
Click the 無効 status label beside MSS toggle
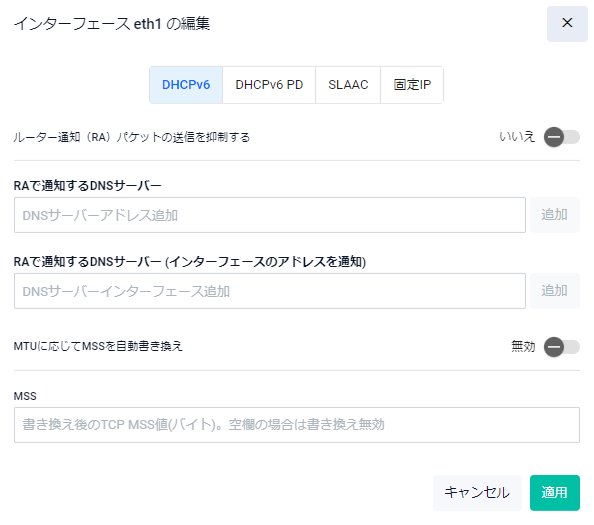[523, 346]
